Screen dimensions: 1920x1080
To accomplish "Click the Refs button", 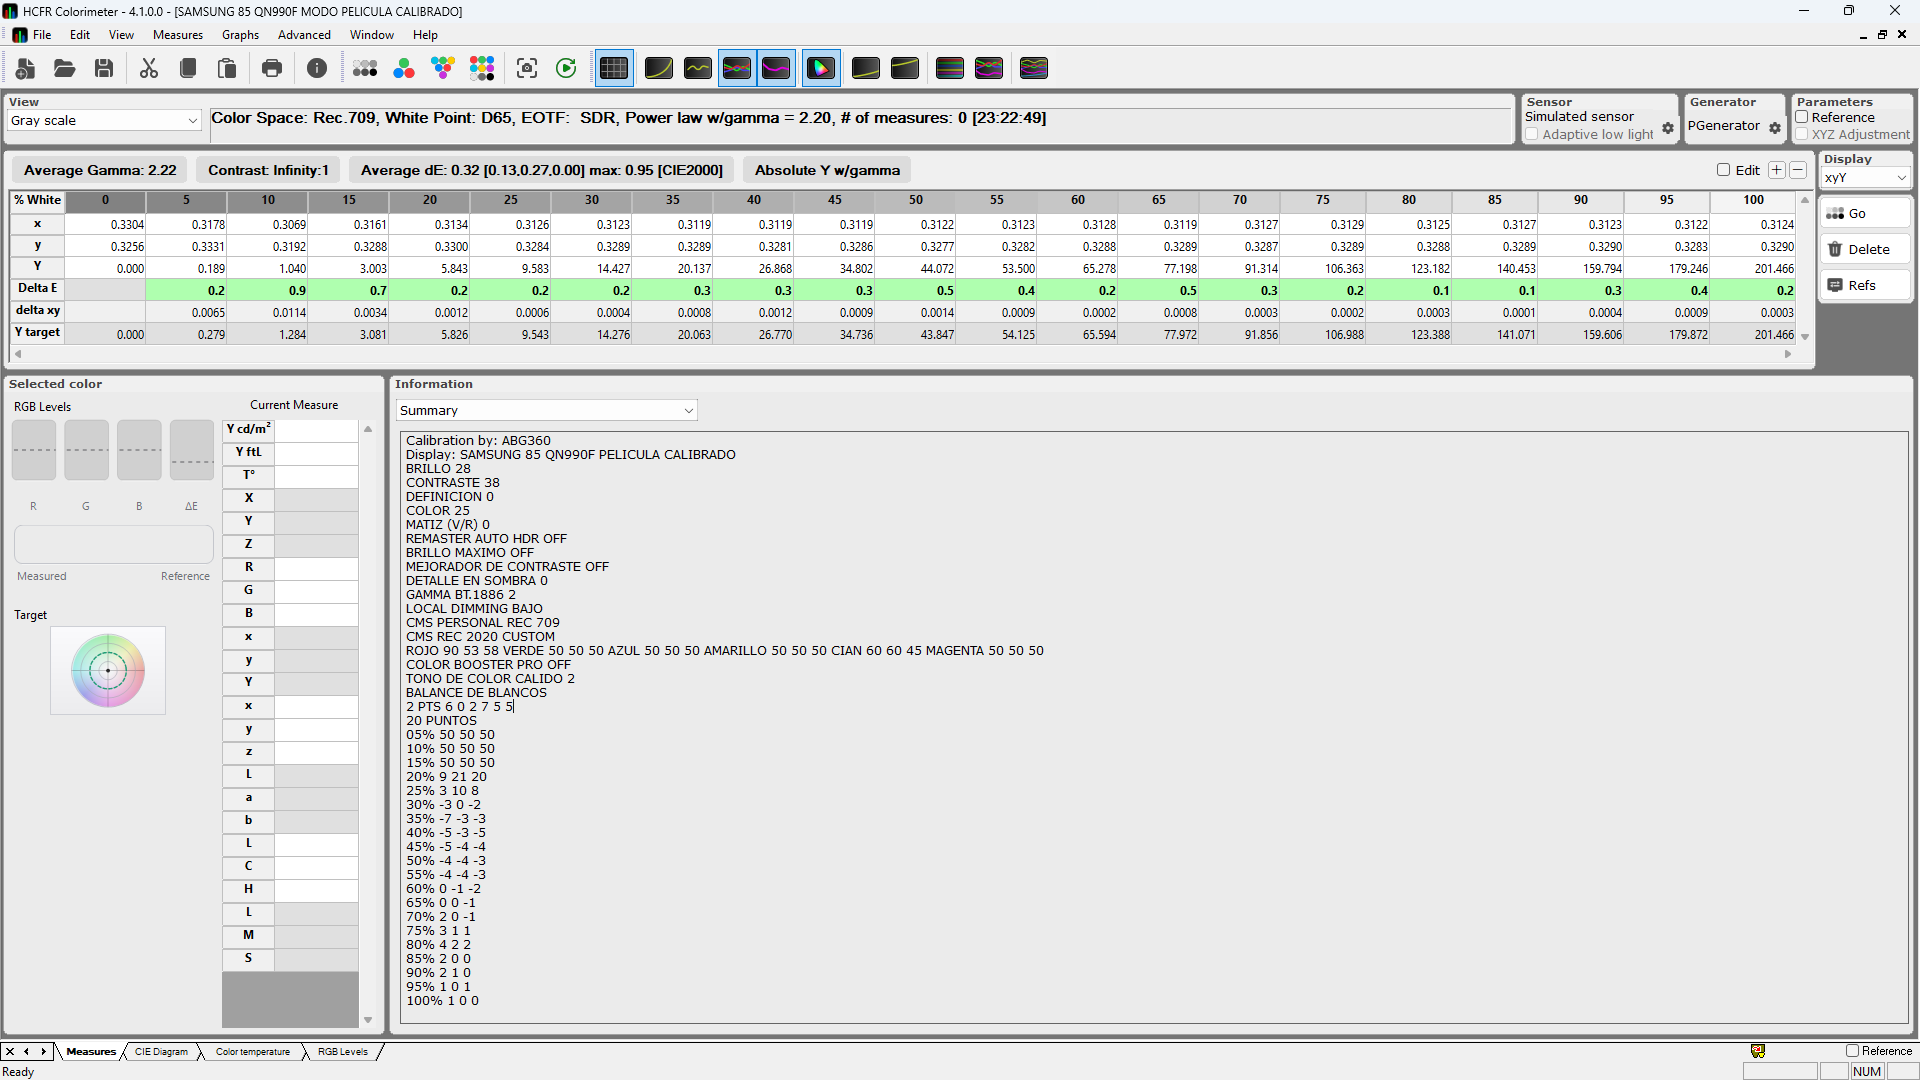I will (x=1865, y=285).
